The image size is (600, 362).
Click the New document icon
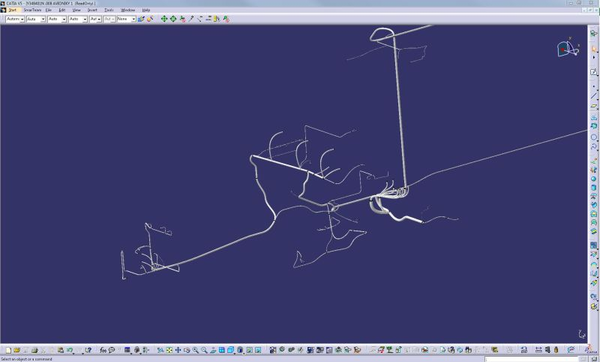[8, 350]
